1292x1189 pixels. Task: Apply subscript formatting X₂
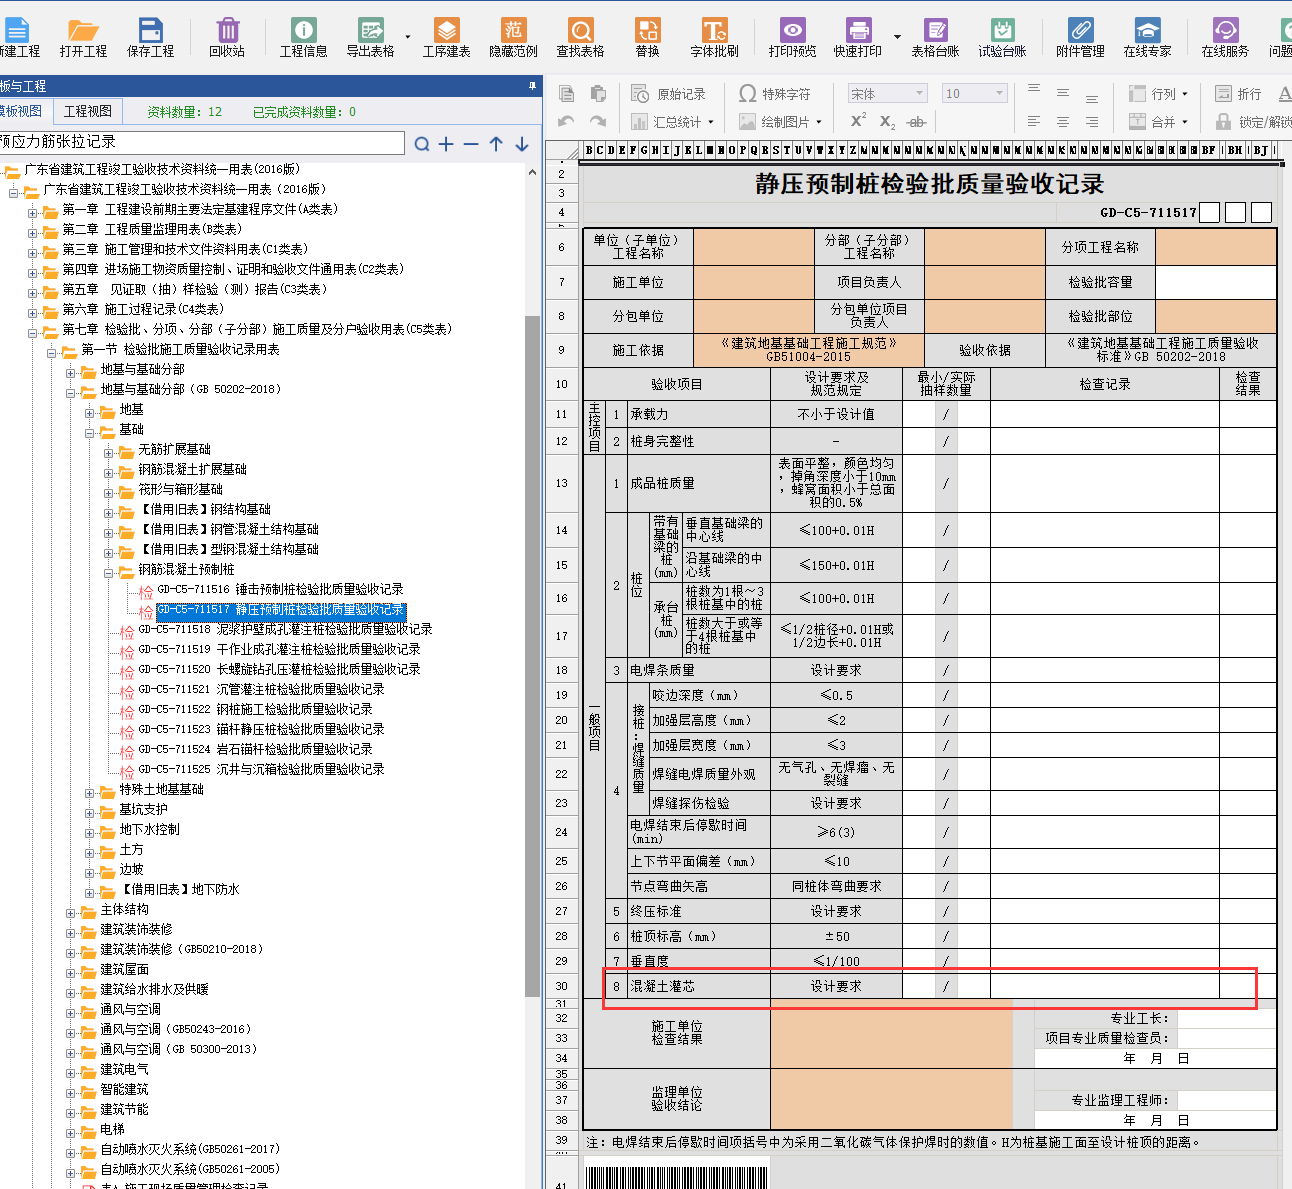click(887, 122)
